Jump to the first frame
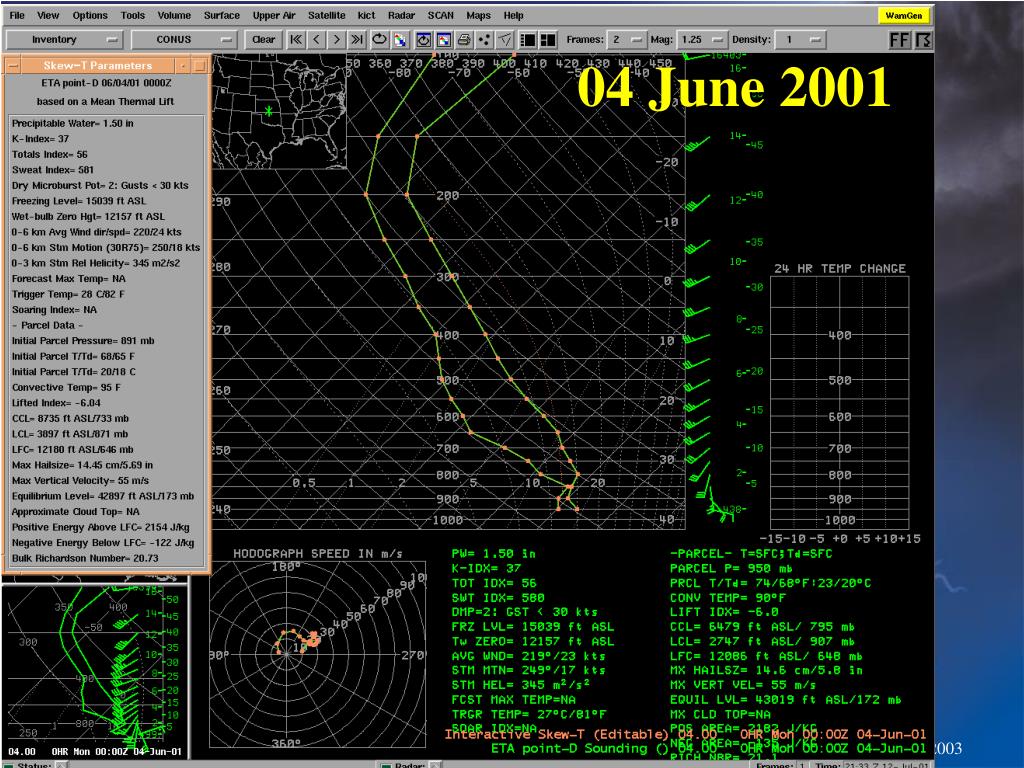Screen dimensions: 1024x768 [x=296, y=40]
